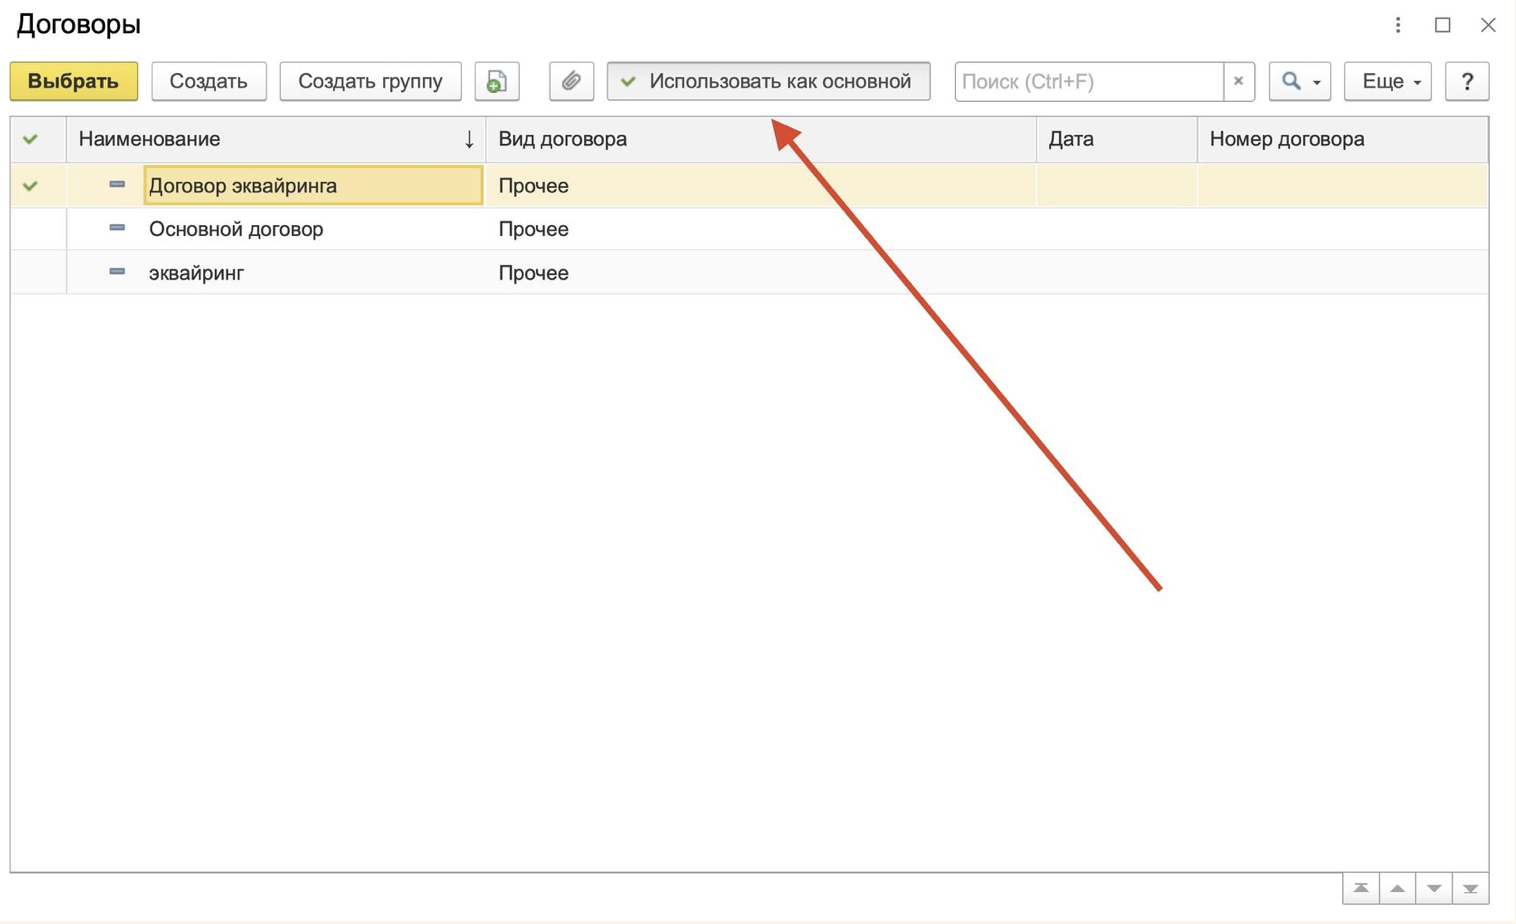Open the three-dot window options menu

[x=1398, y=25]
